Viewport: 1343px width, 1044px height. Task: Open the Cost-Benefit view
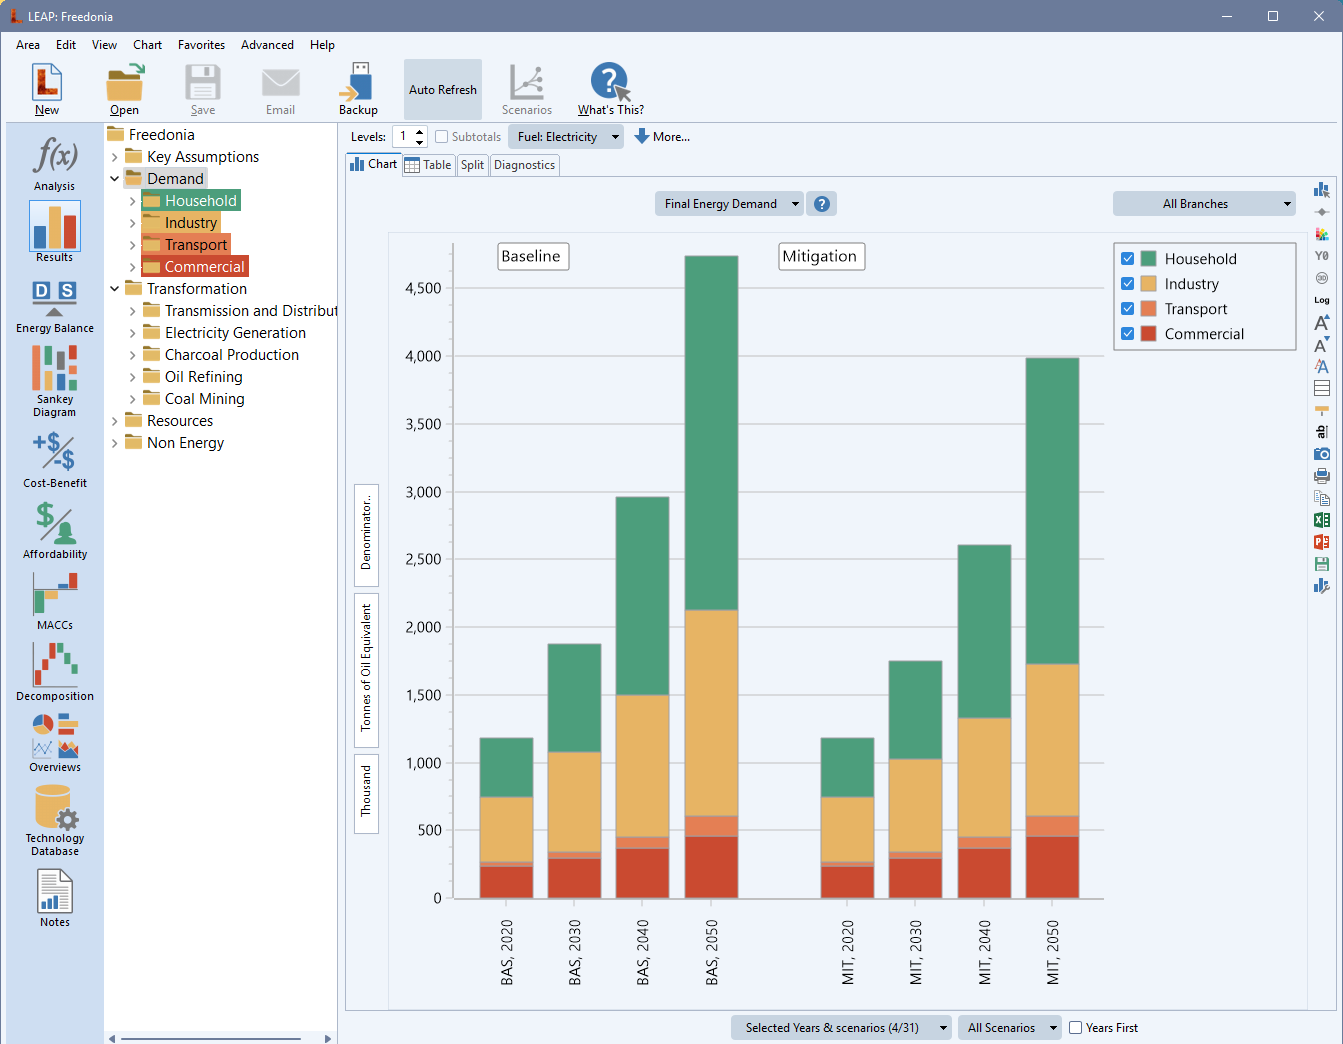(54, 459)
